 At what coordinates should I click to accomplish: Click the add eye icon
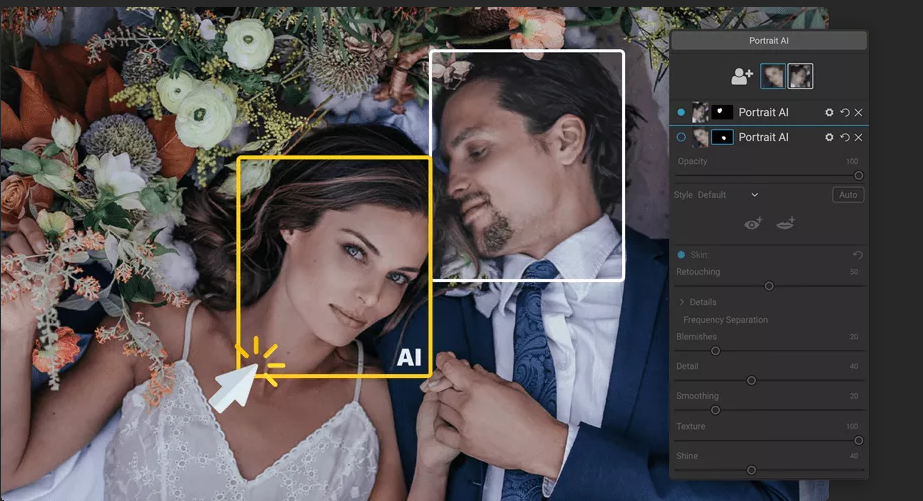(753, 224)
